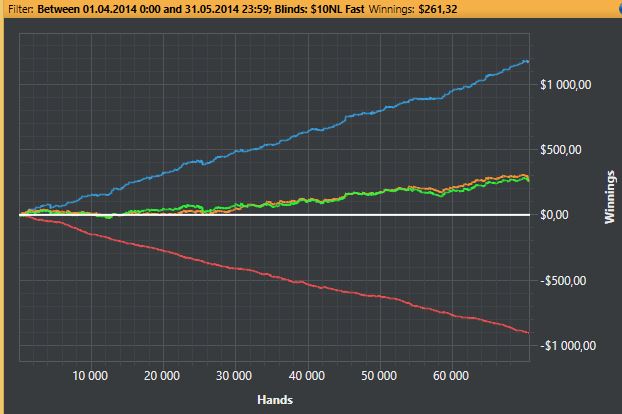Screen dimensions: 622x414
Task: Click the filter date range text
Action: point(154,9)
